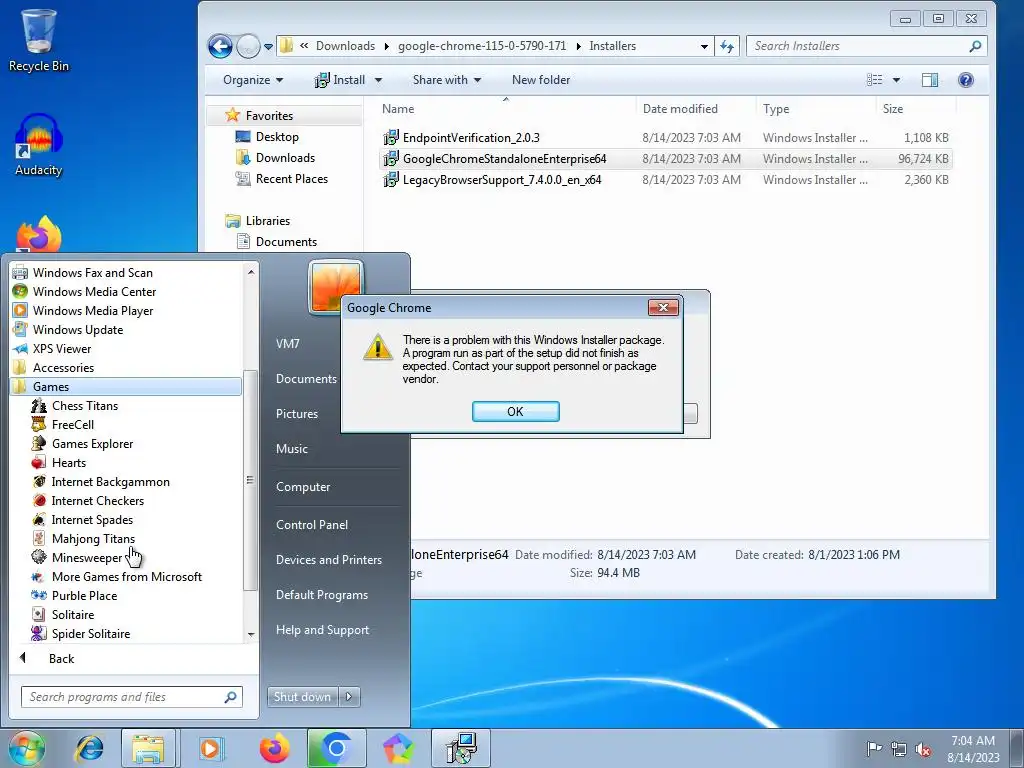Open More Games from Microsoft
Viewport: 1024px width, 768px height.
tap(127, 577)
